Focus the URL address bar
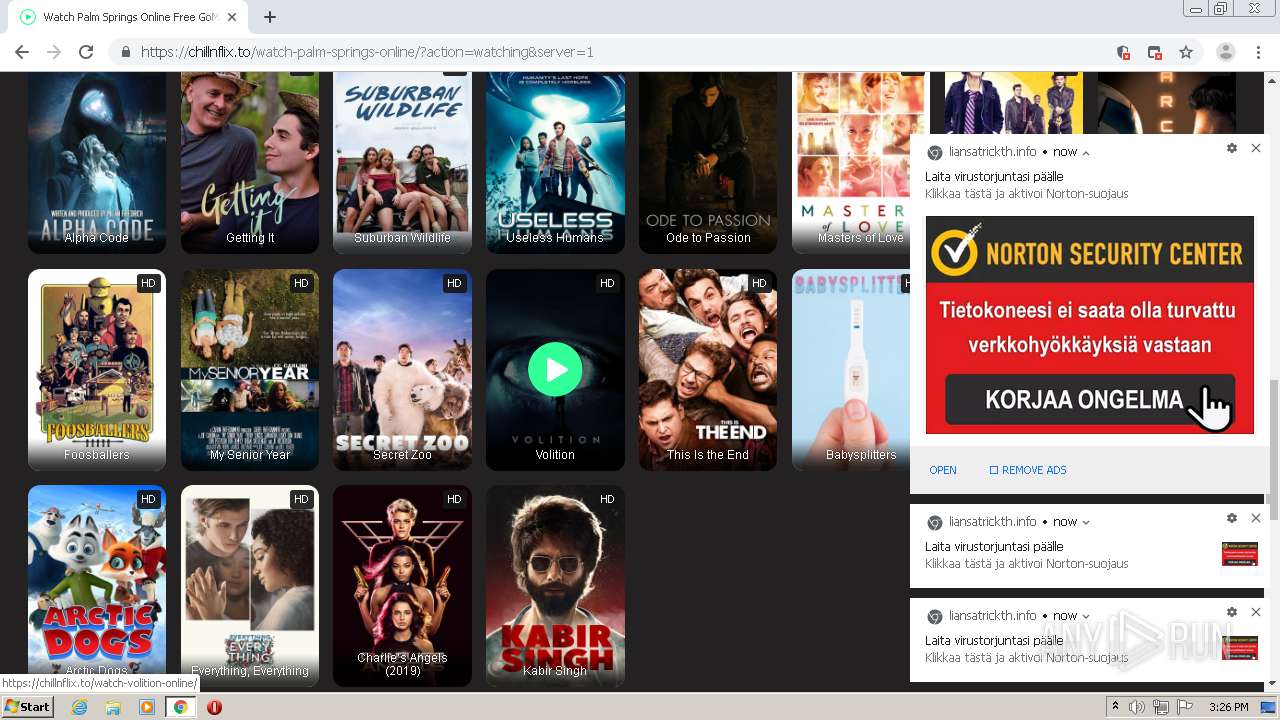This screenshot has height=720, width=1280. point(620,52)
